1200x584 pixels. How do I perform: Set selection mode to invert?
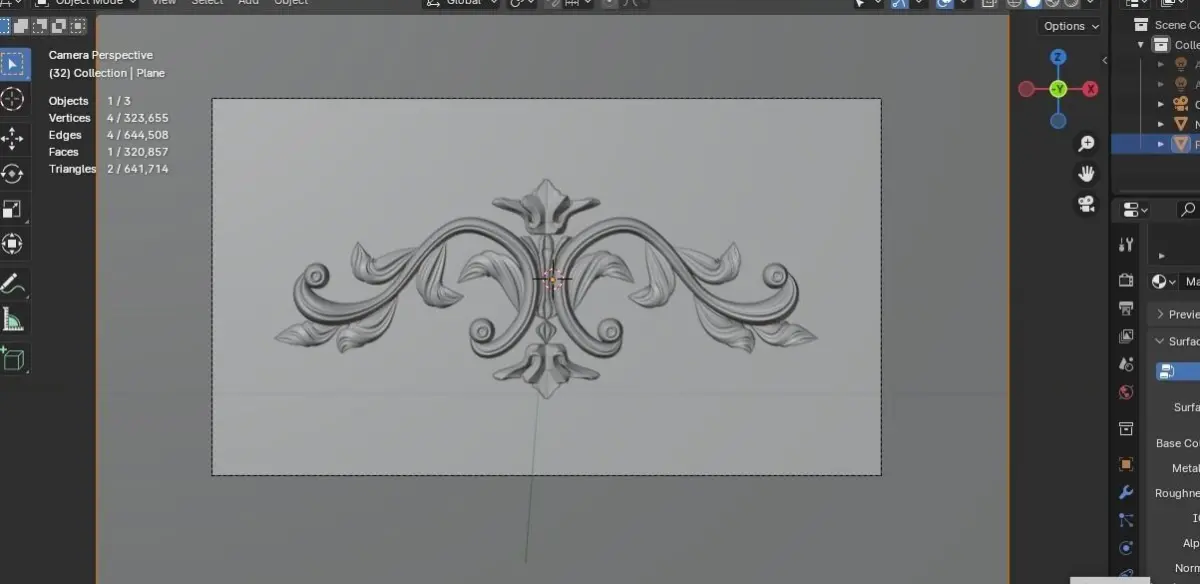point(60,26)
